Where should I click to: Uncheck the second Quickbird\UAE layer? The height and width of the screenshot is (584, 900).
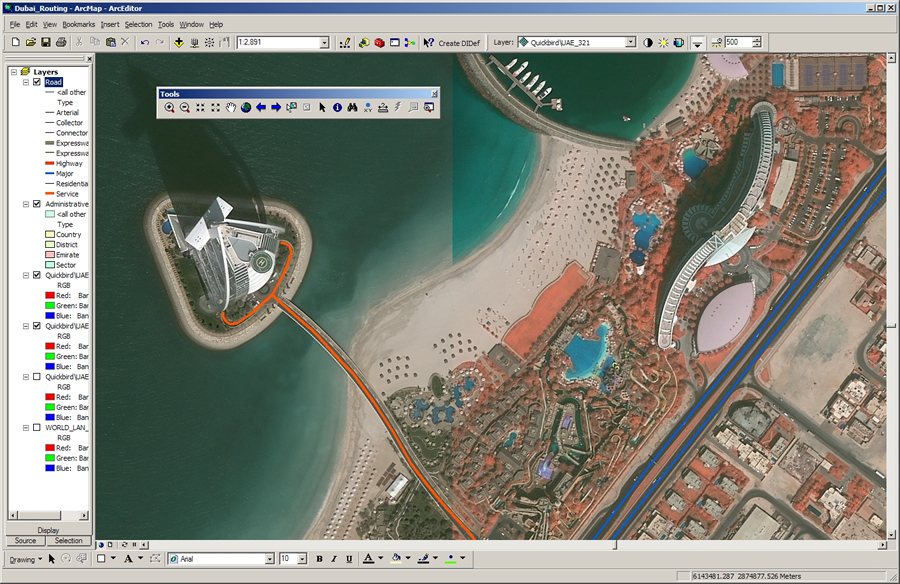[x=37, y=326]
